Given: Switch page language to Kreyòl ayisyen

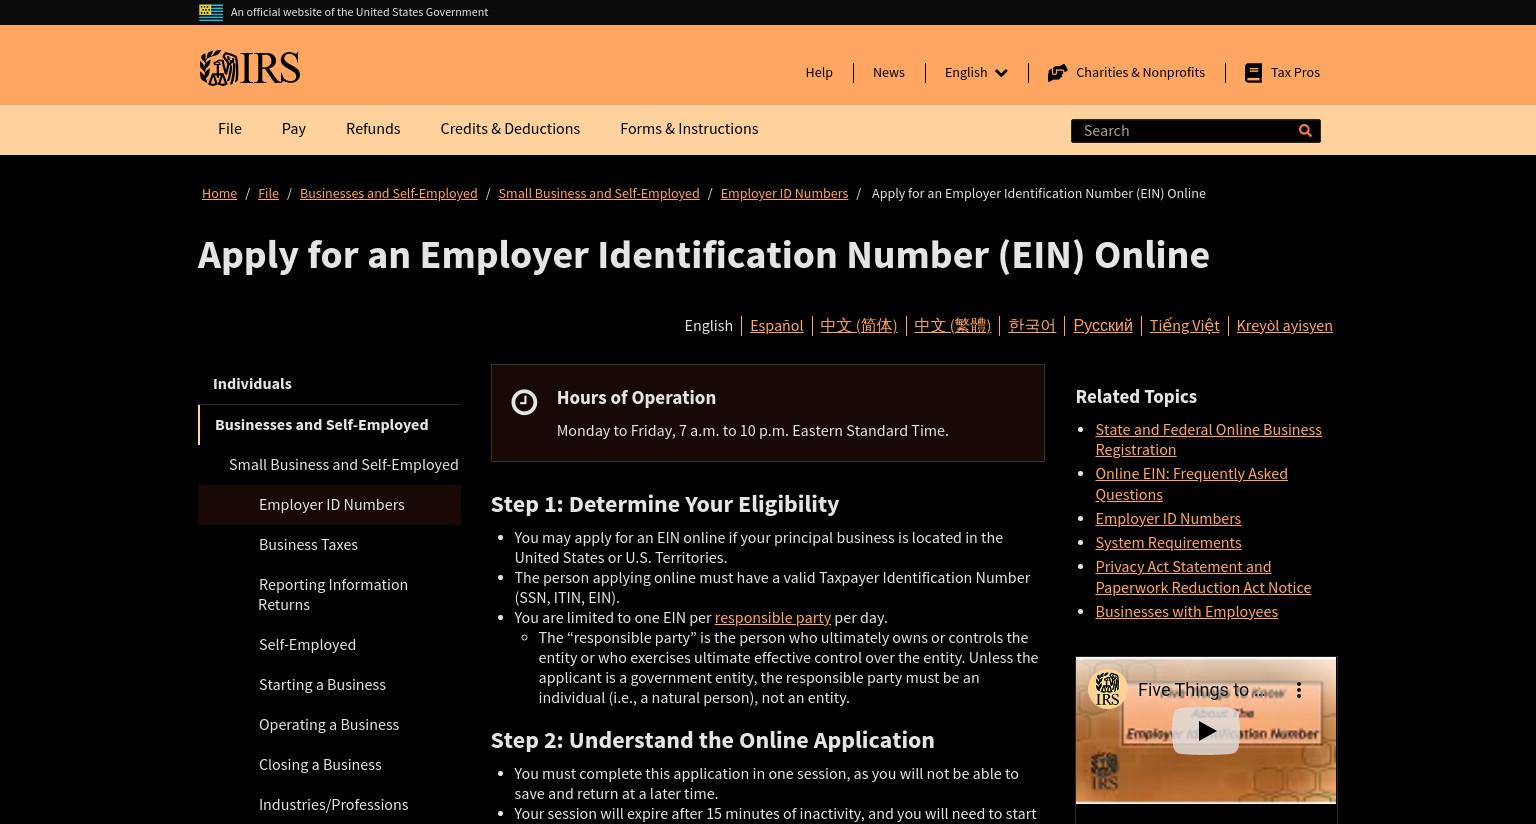Looking at the screenshot, I should [x=1284, y=325].
